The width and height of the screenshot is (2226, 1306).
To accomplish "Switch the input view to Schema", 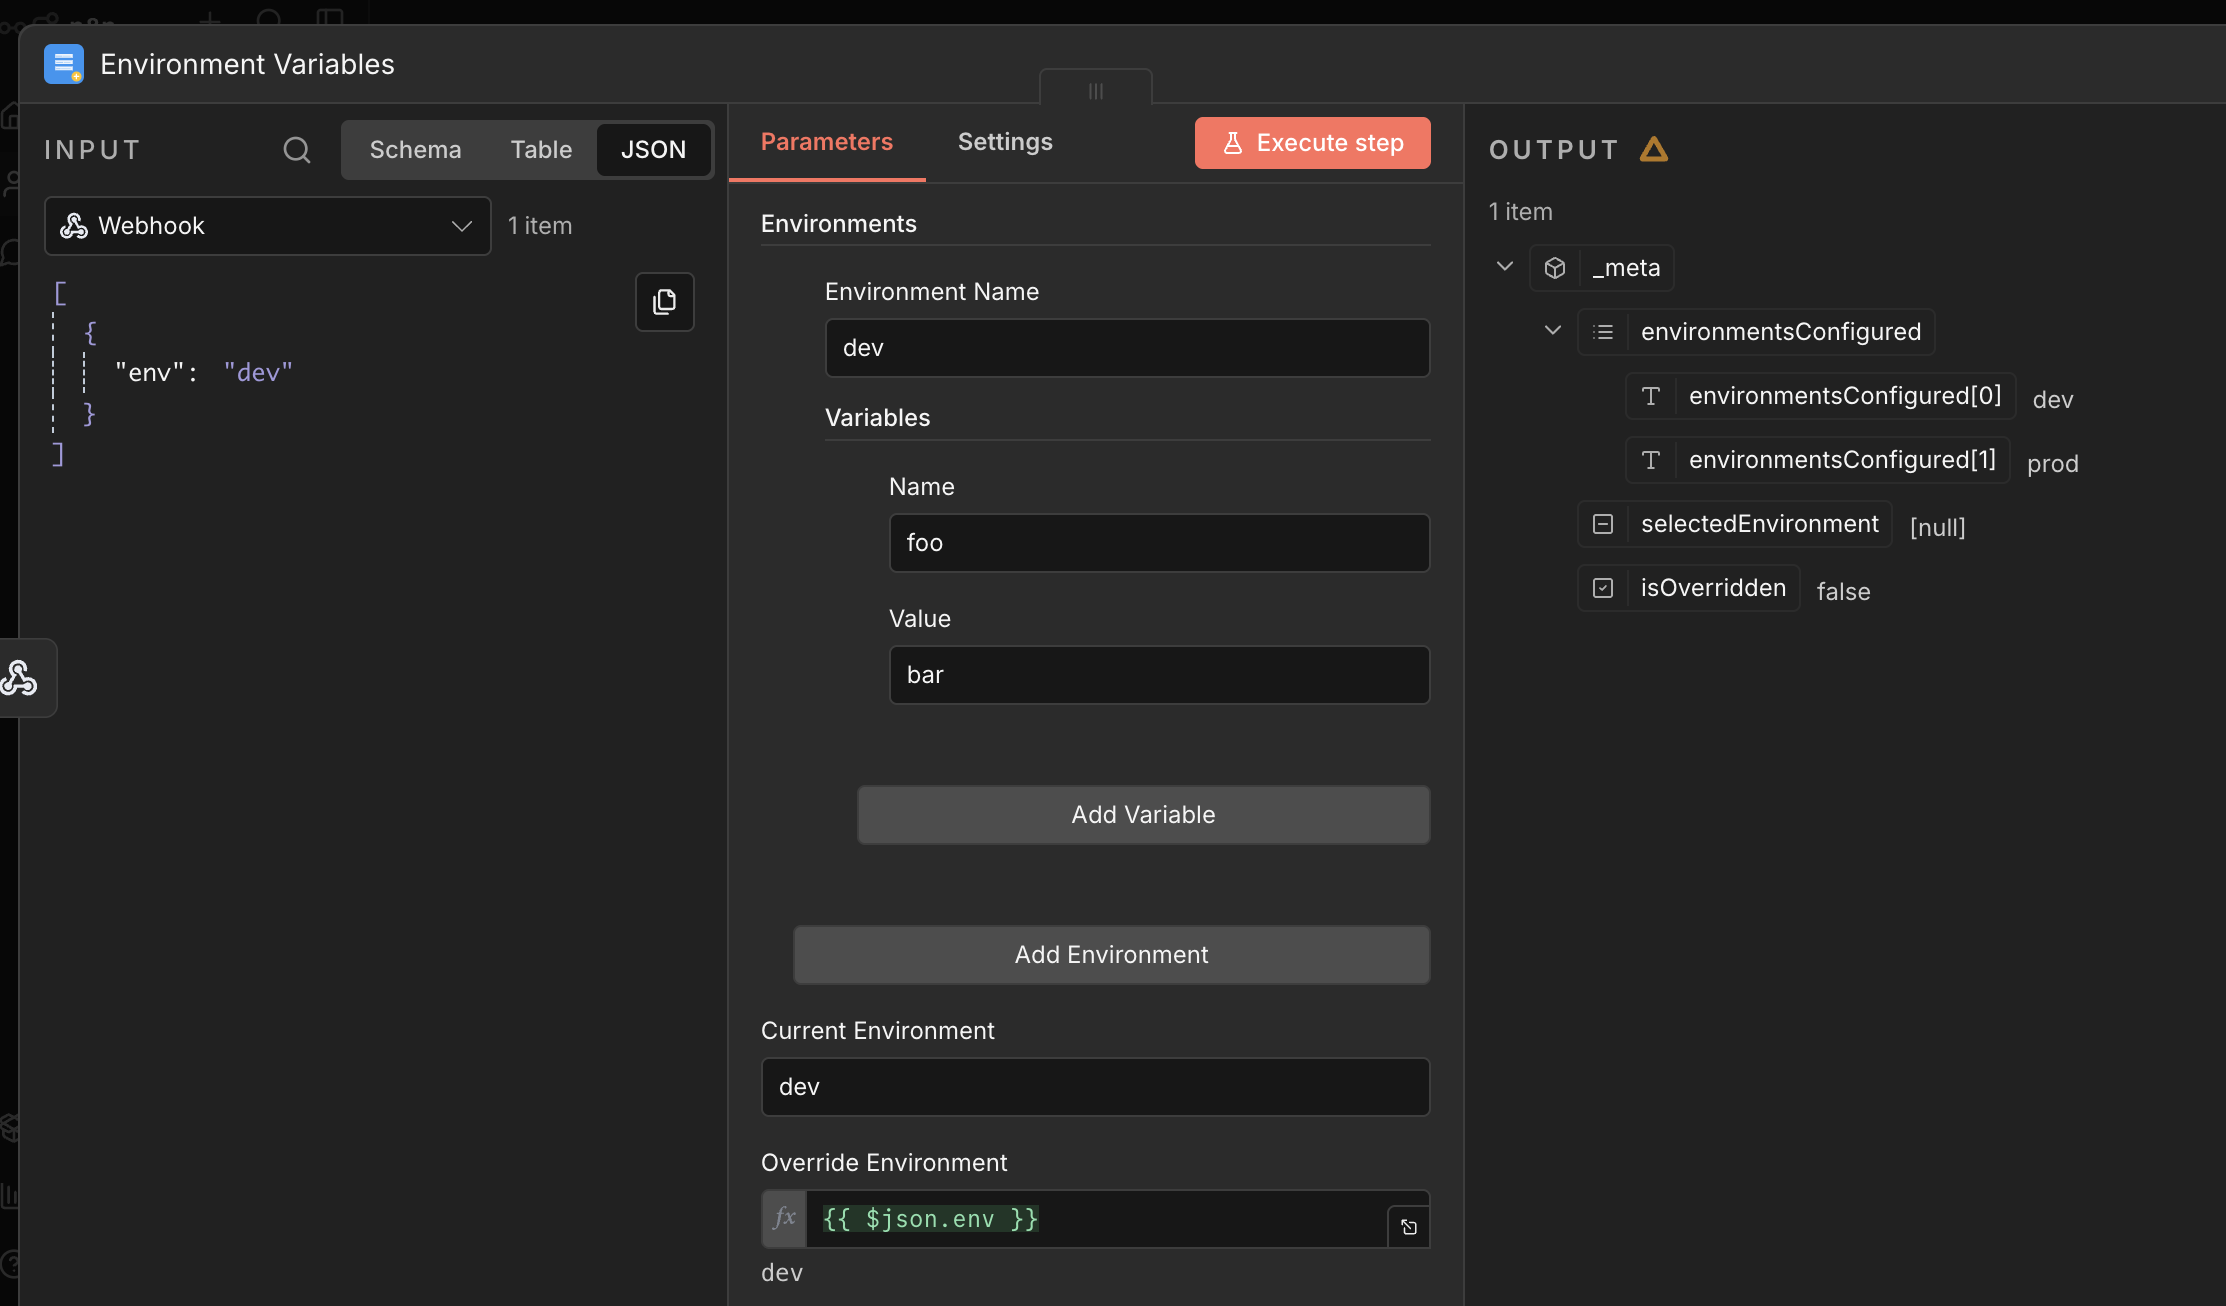I will 415,150.
